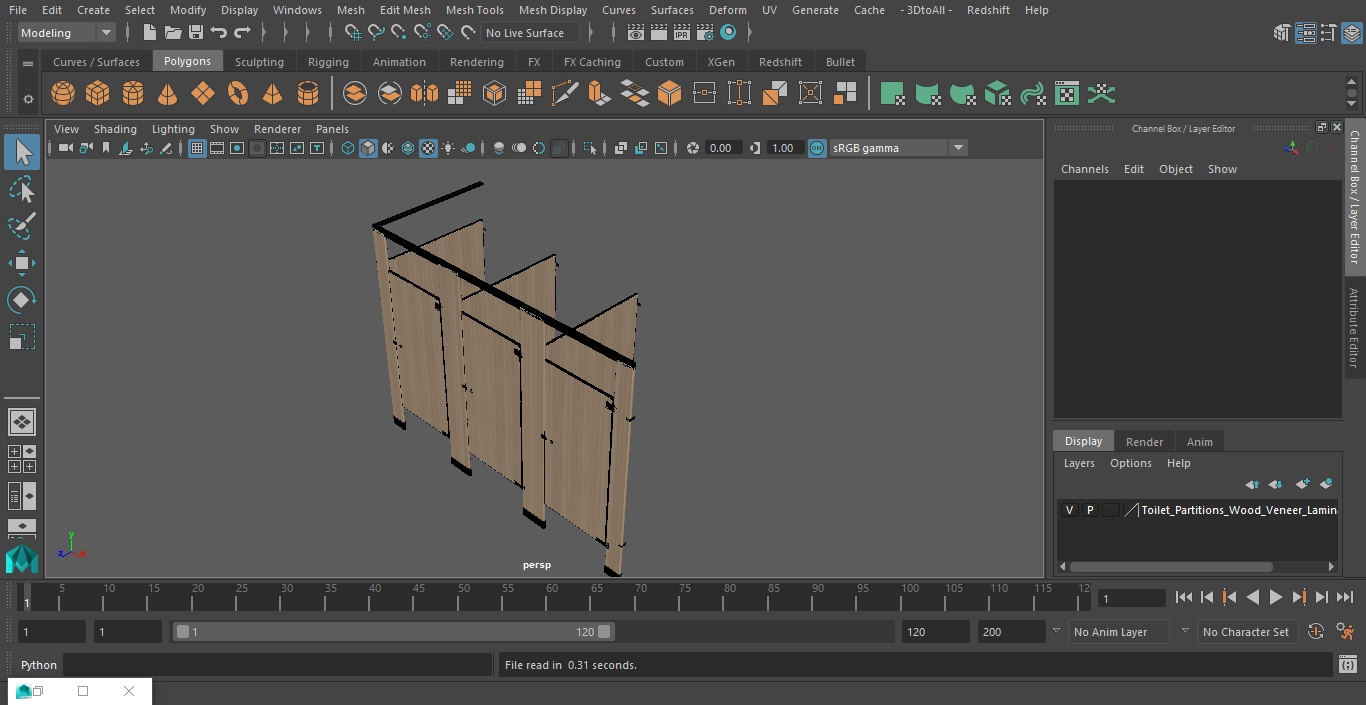Viewport: 1366px width, 705px height.
Task: Click the Save Scene icon
Action: [196, 33]
